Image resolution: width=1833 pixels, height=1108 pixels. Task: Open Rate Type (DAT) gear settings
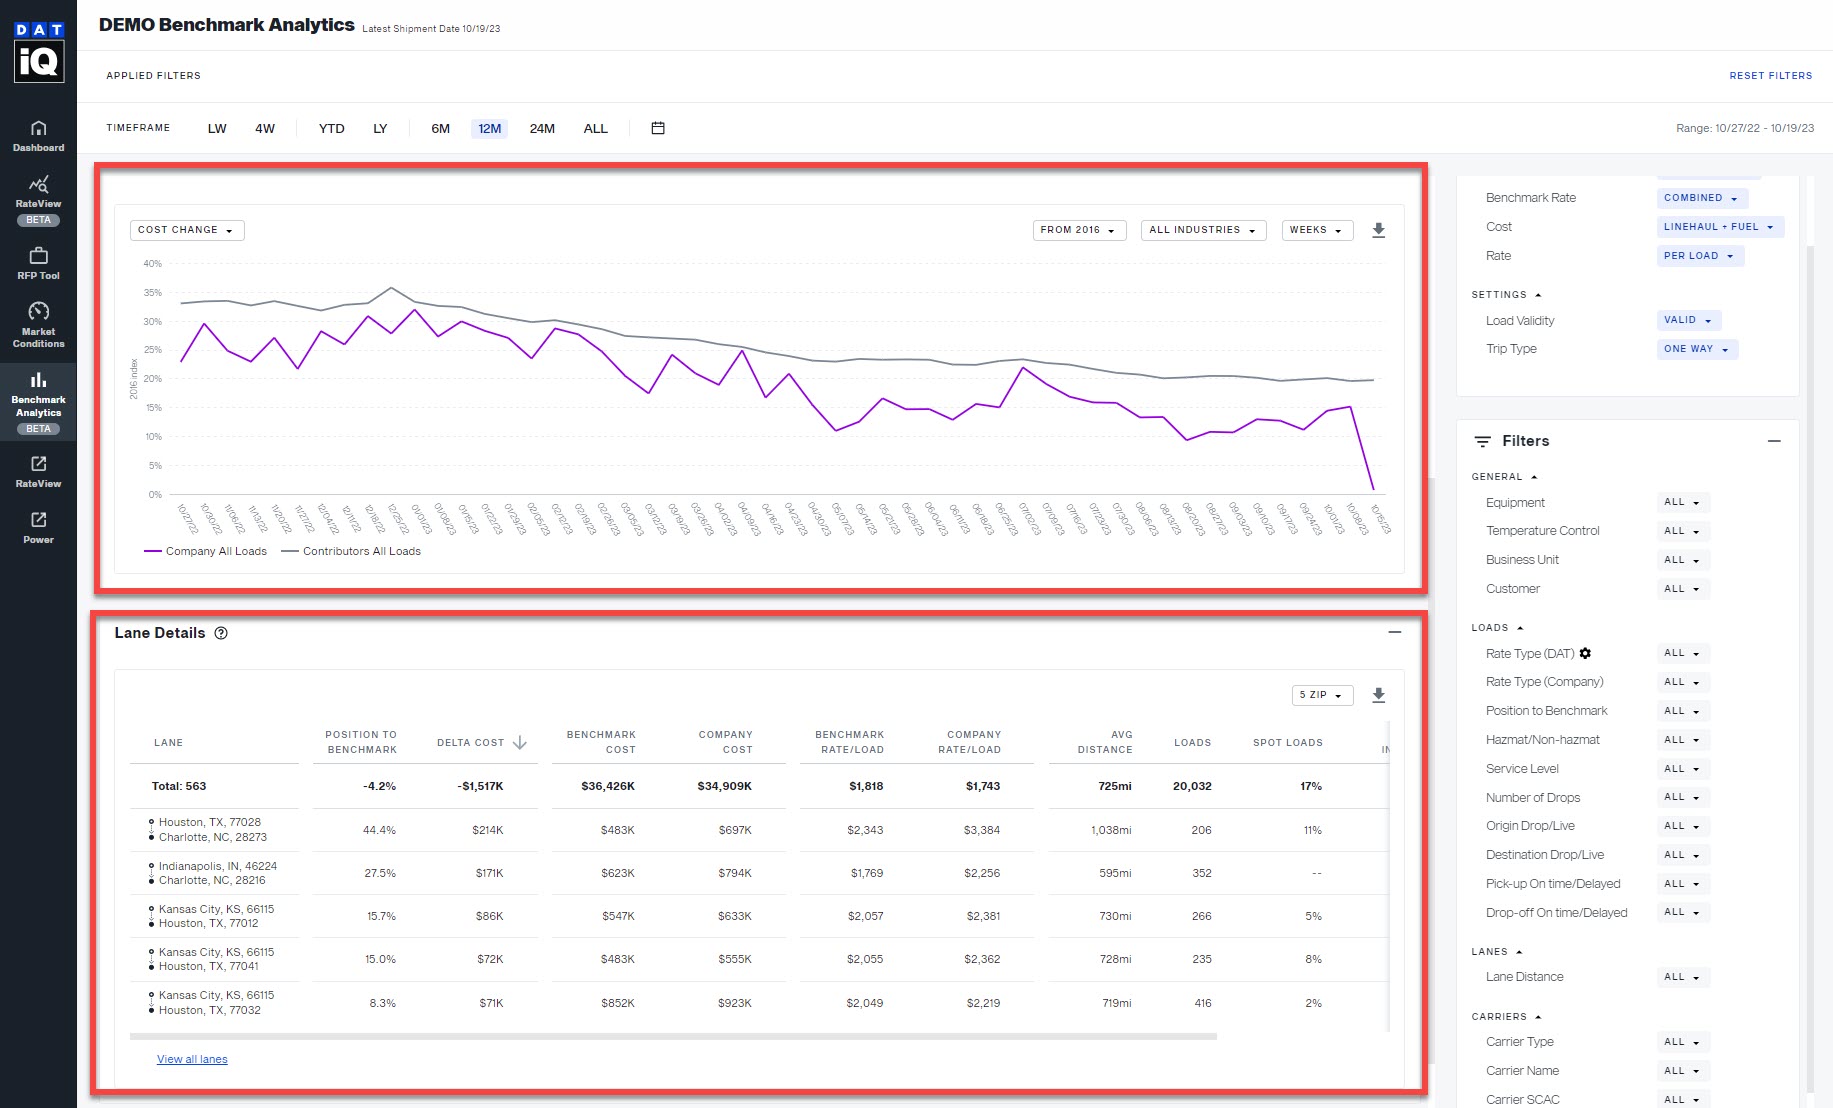point(1586,653)
